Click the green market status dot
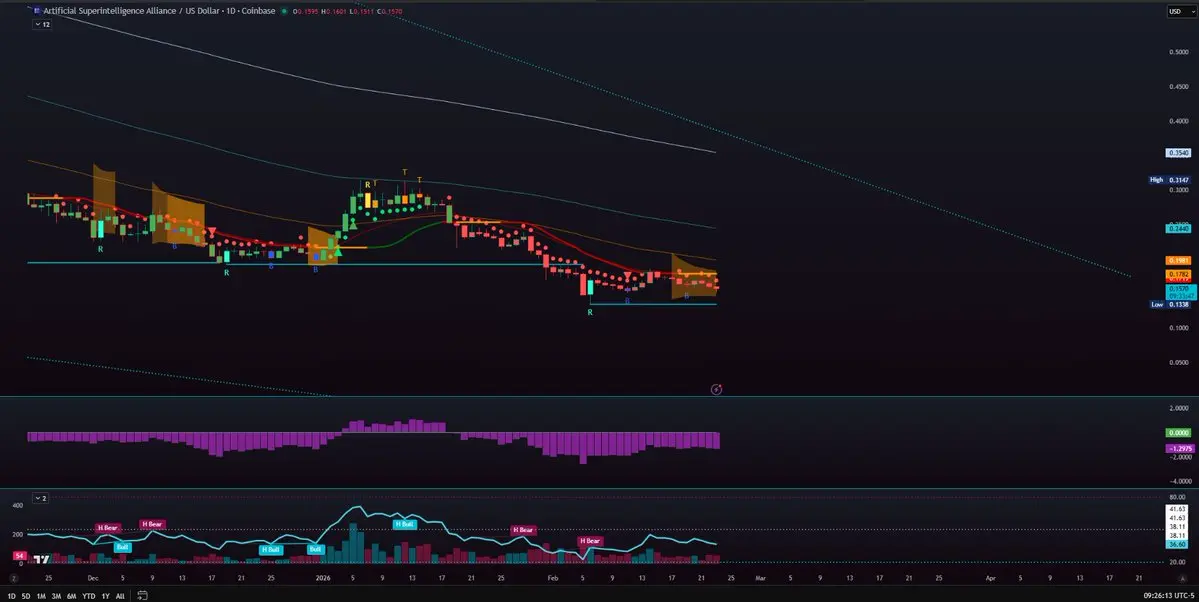Image resolution: width=1199 pixels, height=602 pixels. tap(284, 11)
